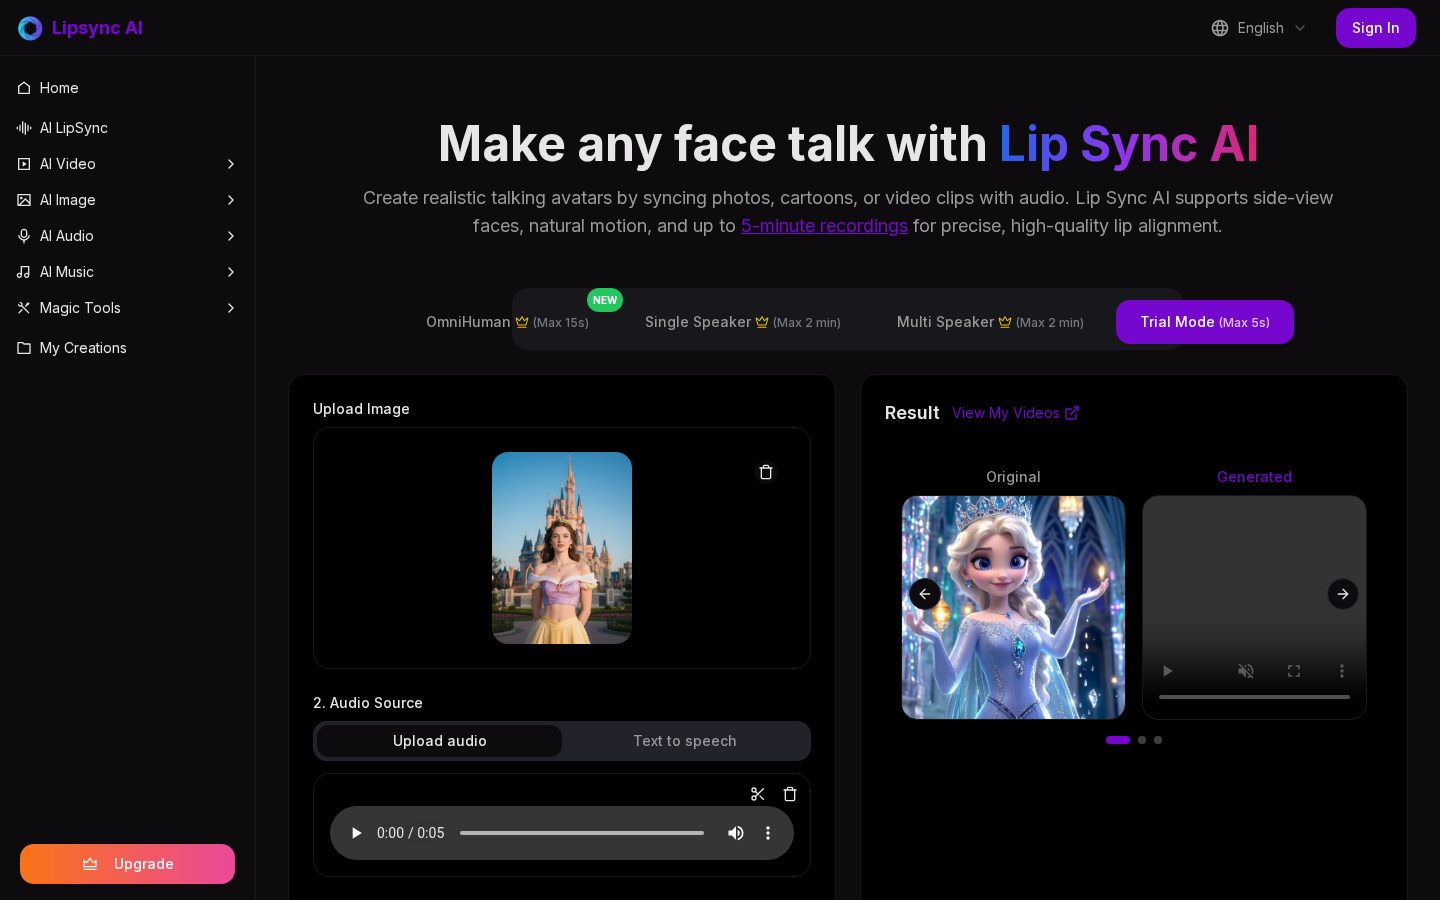Select the OmniHuman mode tab
The image size is (1440, 900).
pyautogui.click(x=507, y=322)
